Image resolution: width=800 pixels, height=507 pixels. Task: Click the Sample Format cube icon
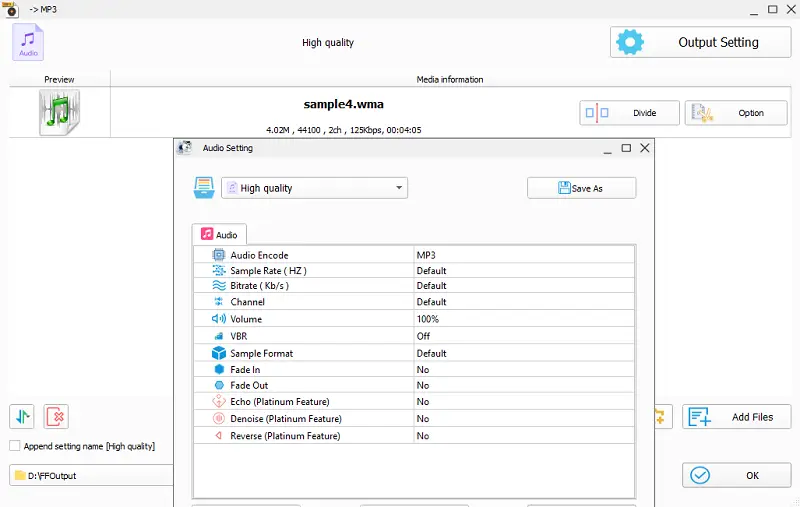tap(219, 353)
